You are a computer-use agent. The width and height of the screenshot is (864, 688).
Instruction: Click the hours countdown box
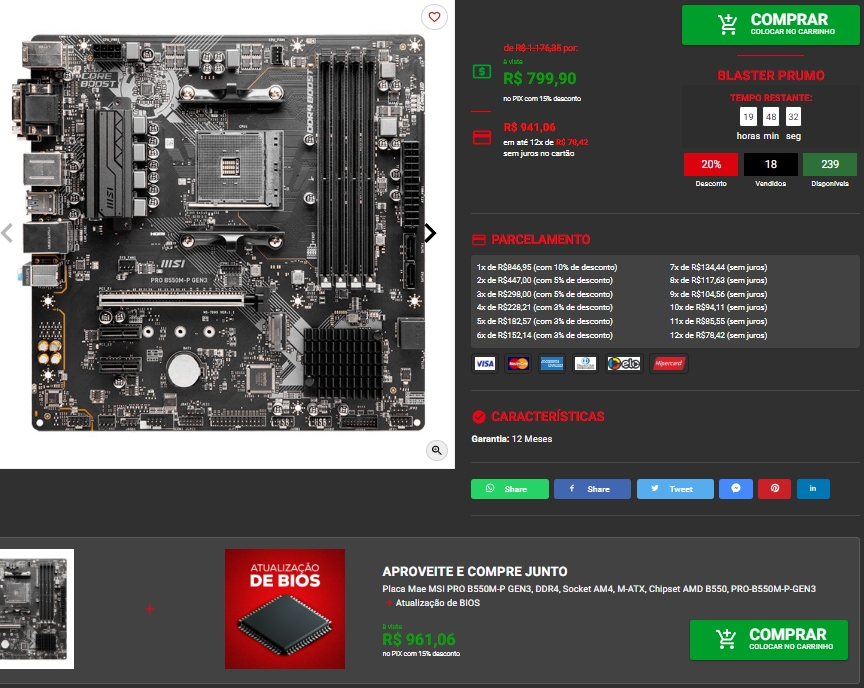coord(748,117)
